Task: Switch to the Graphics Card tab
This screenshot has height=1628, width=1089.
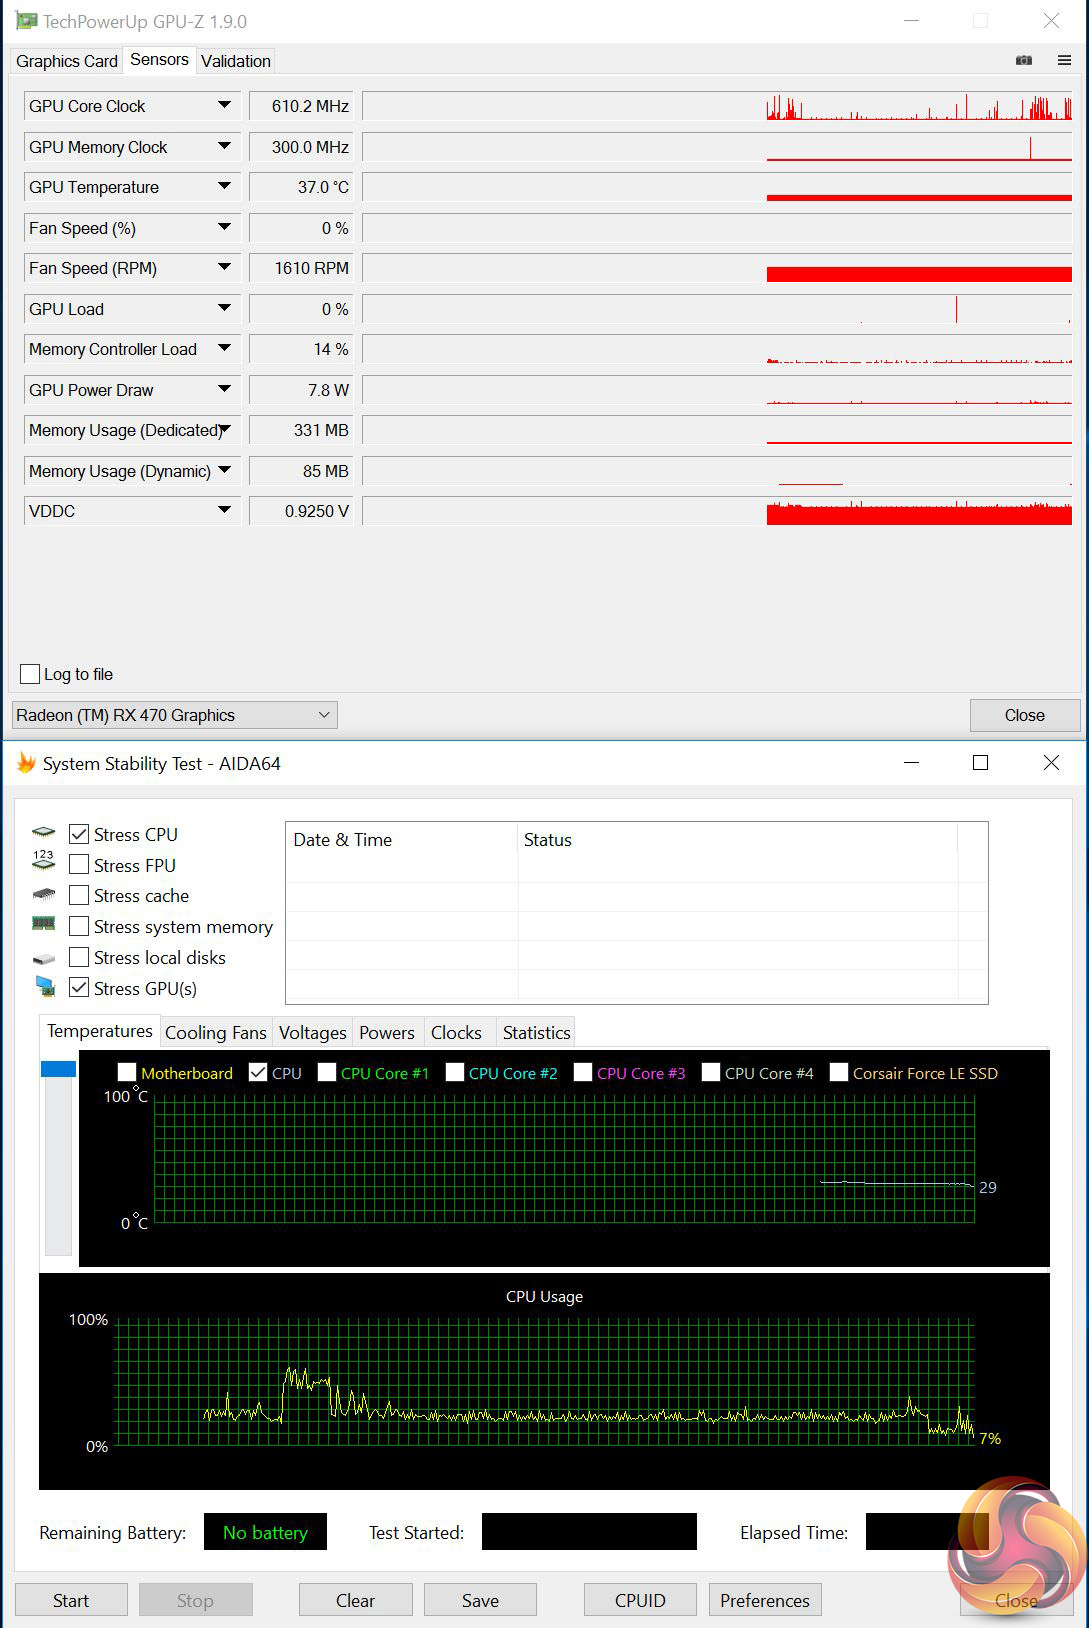Action: (66, 61)
